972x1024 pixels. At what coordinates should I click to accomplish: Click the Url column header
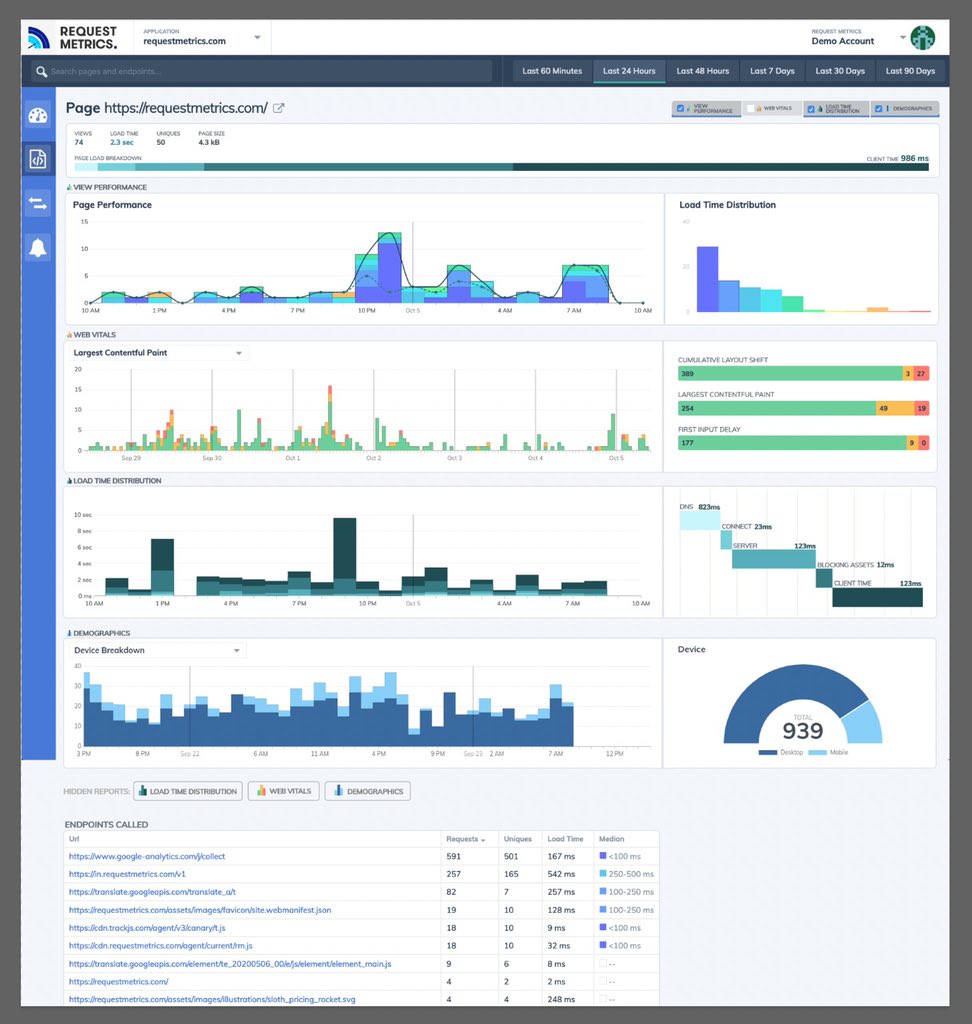point(74,839)
